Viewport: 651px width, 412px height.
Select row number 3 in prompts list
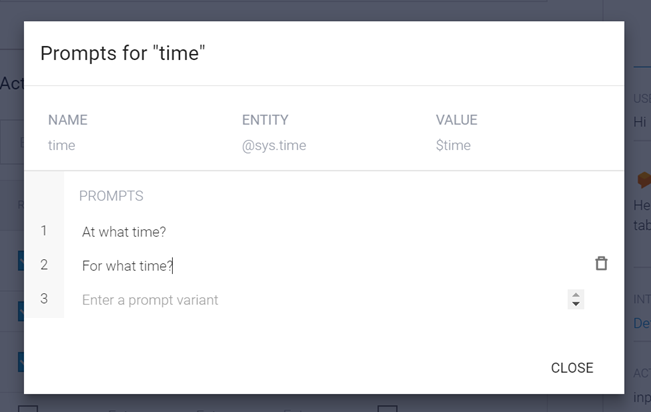point(44,299)
